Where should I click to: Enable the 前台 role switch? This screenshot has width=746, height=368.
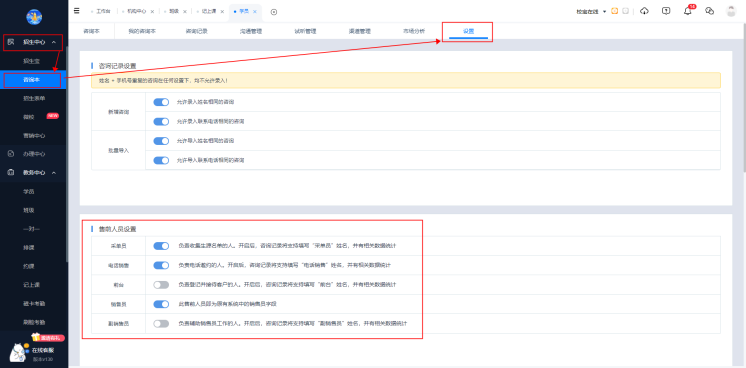(x=161, y=285)
